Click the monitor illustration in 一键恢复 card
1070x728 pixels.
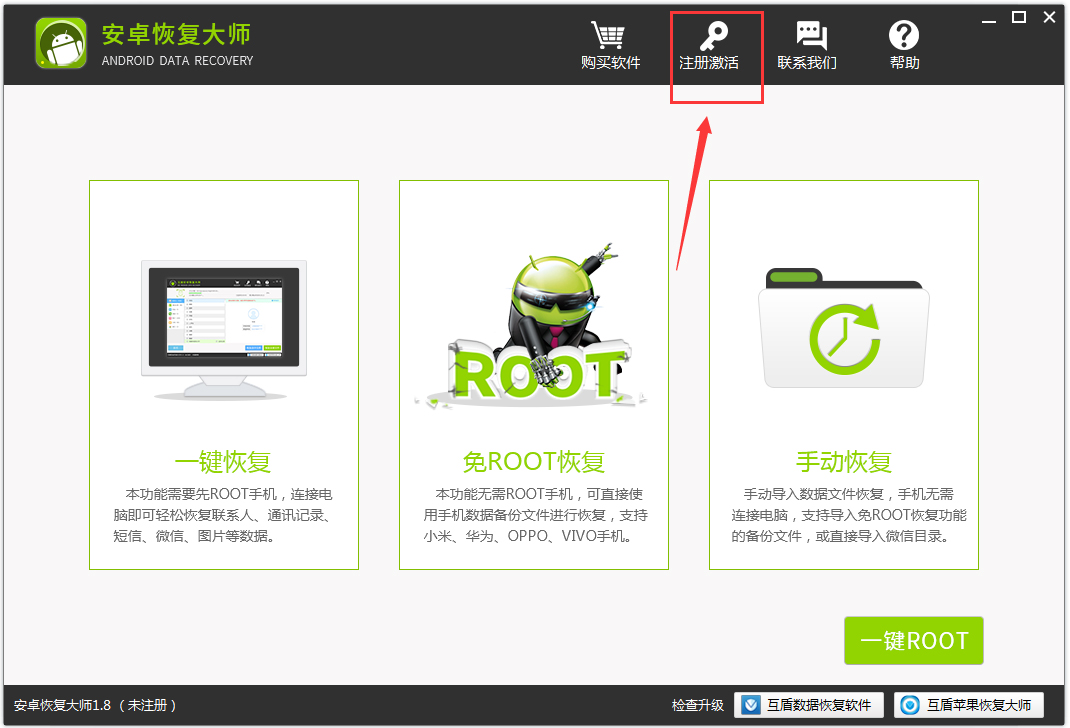point(223,317)
